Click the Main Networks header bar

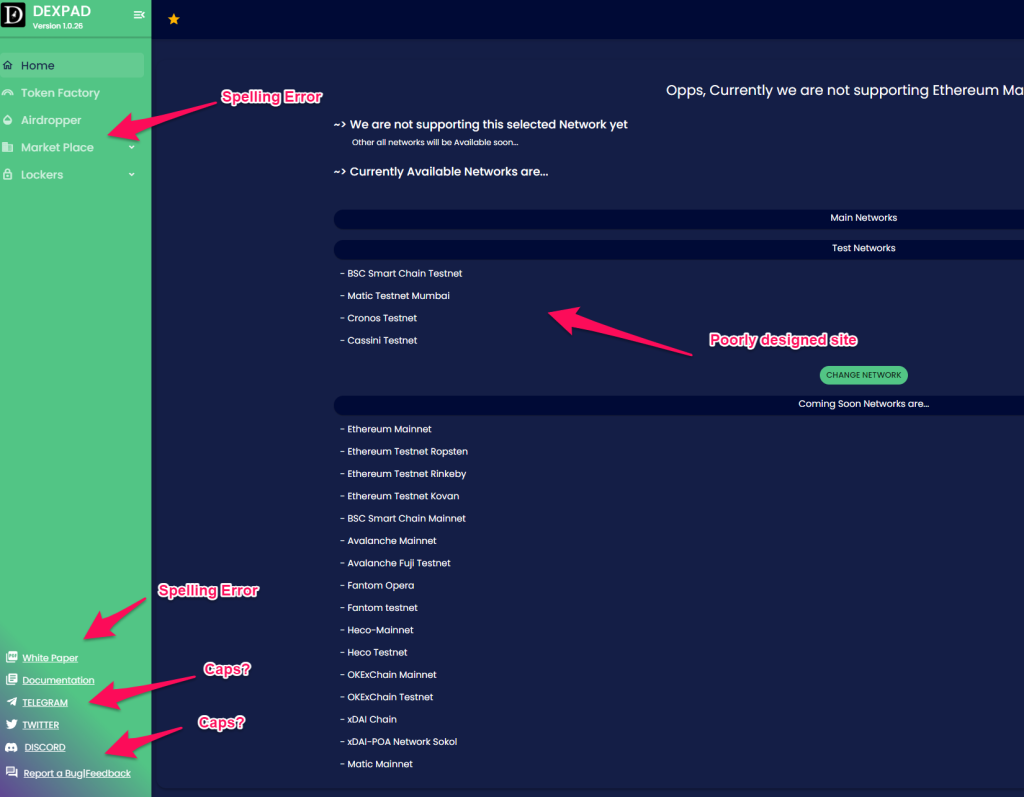click(x=679, y=218)
